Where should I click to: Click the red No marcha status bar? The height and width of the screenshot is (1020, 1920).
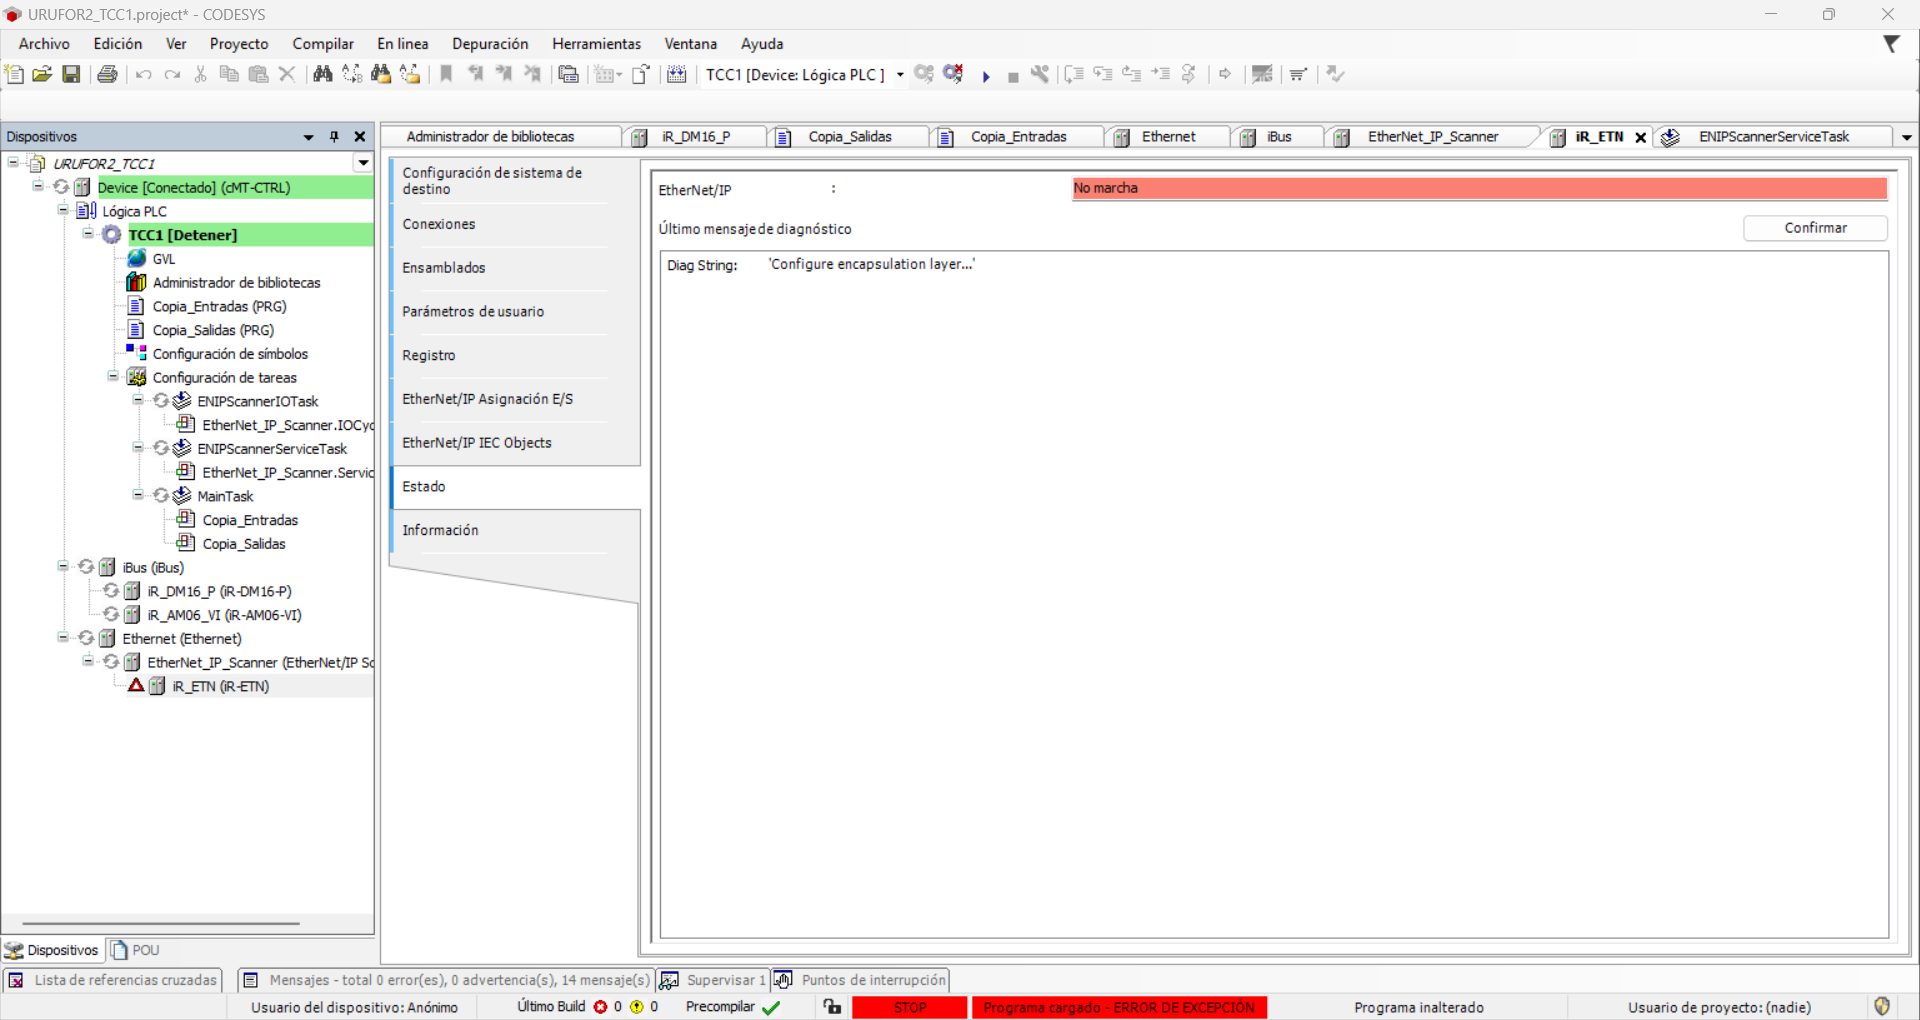coord(1478,188)
